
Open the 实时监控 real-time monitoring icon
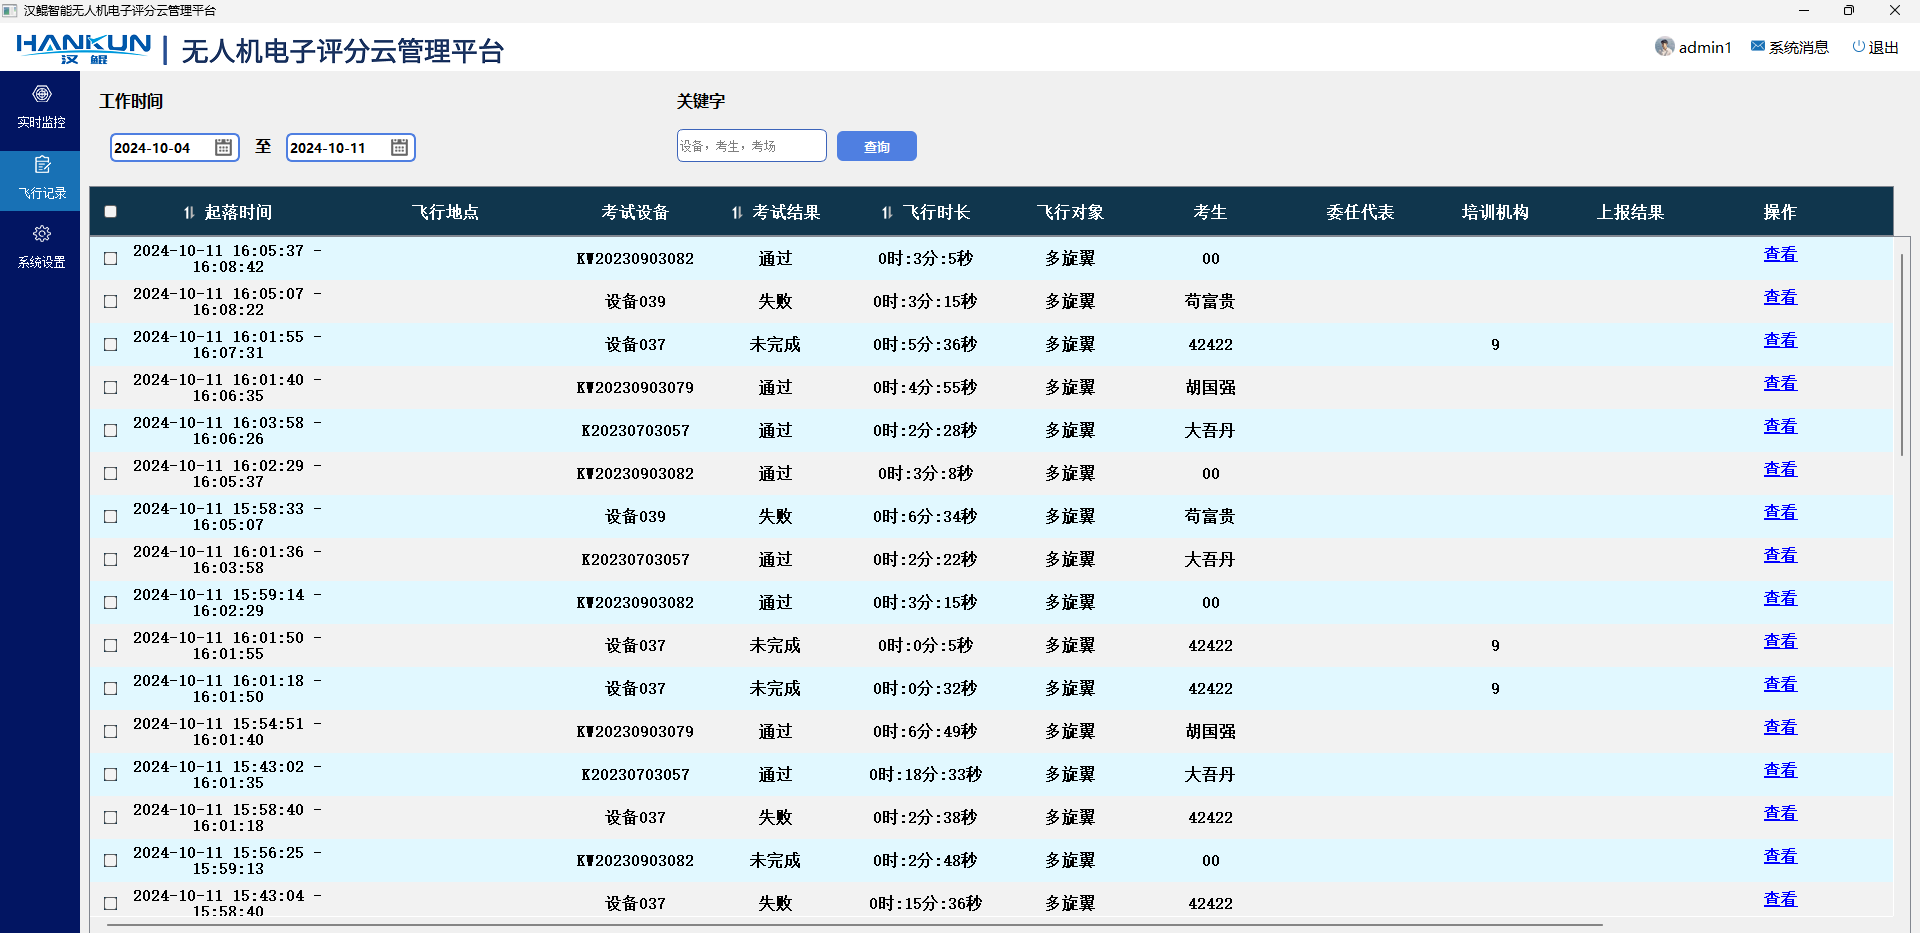point(41,94)
